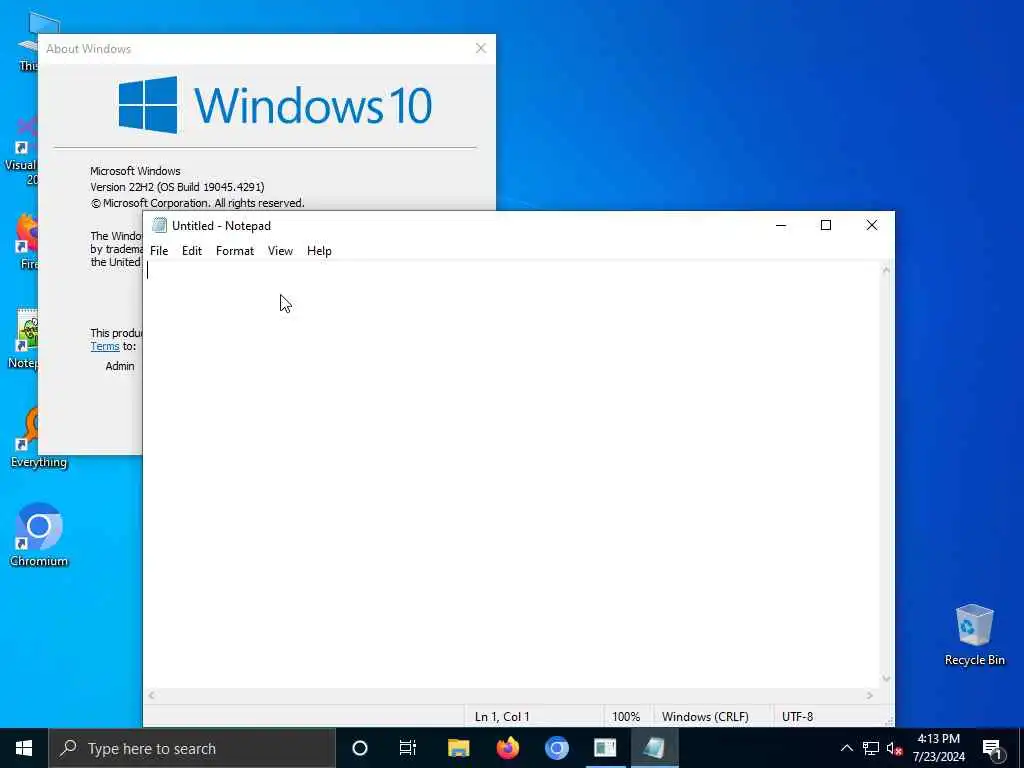Open the Format menu in Notepad

(234, 251)
